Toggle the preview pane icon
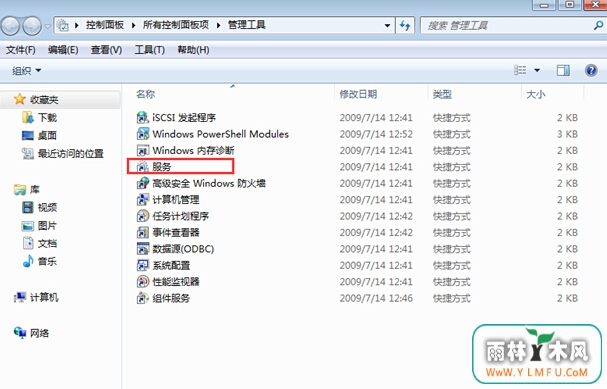607x389 pixels. click(563, 70)
